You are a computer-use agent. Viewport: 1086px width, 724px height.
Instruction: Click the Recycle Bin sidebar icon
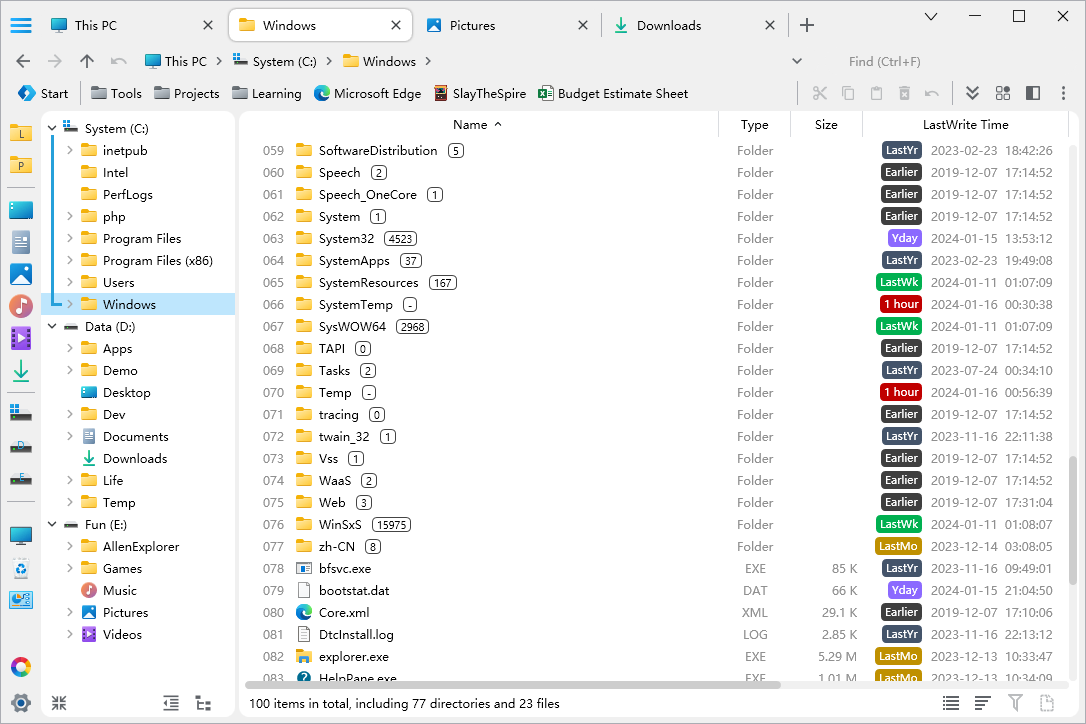[x=21, y=568]
